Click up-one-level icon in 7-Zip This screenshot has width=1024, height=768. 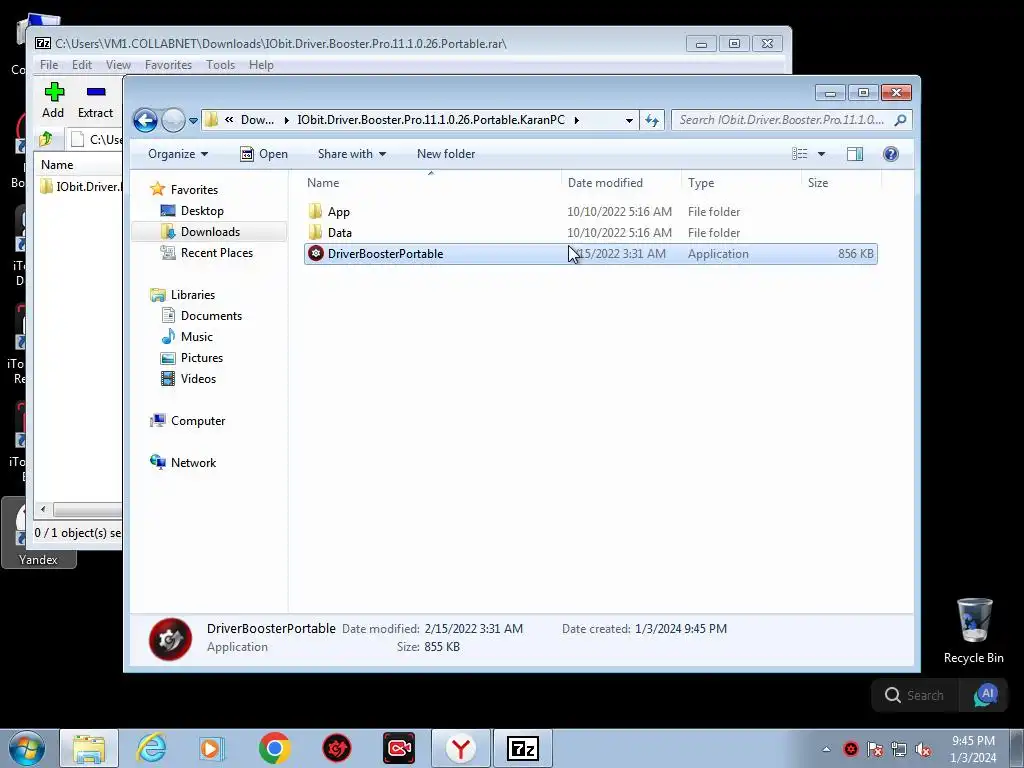pos(46,139)
